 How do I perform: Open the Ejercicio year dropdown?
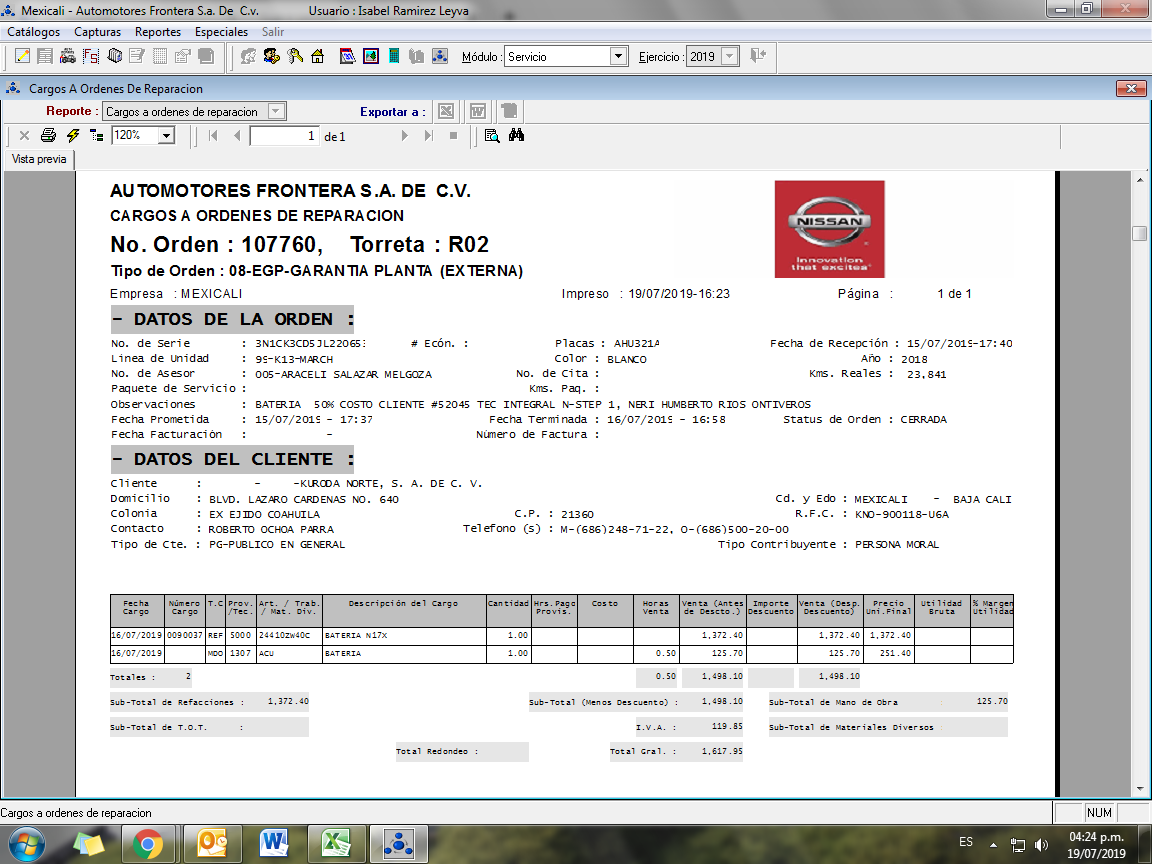730,57
